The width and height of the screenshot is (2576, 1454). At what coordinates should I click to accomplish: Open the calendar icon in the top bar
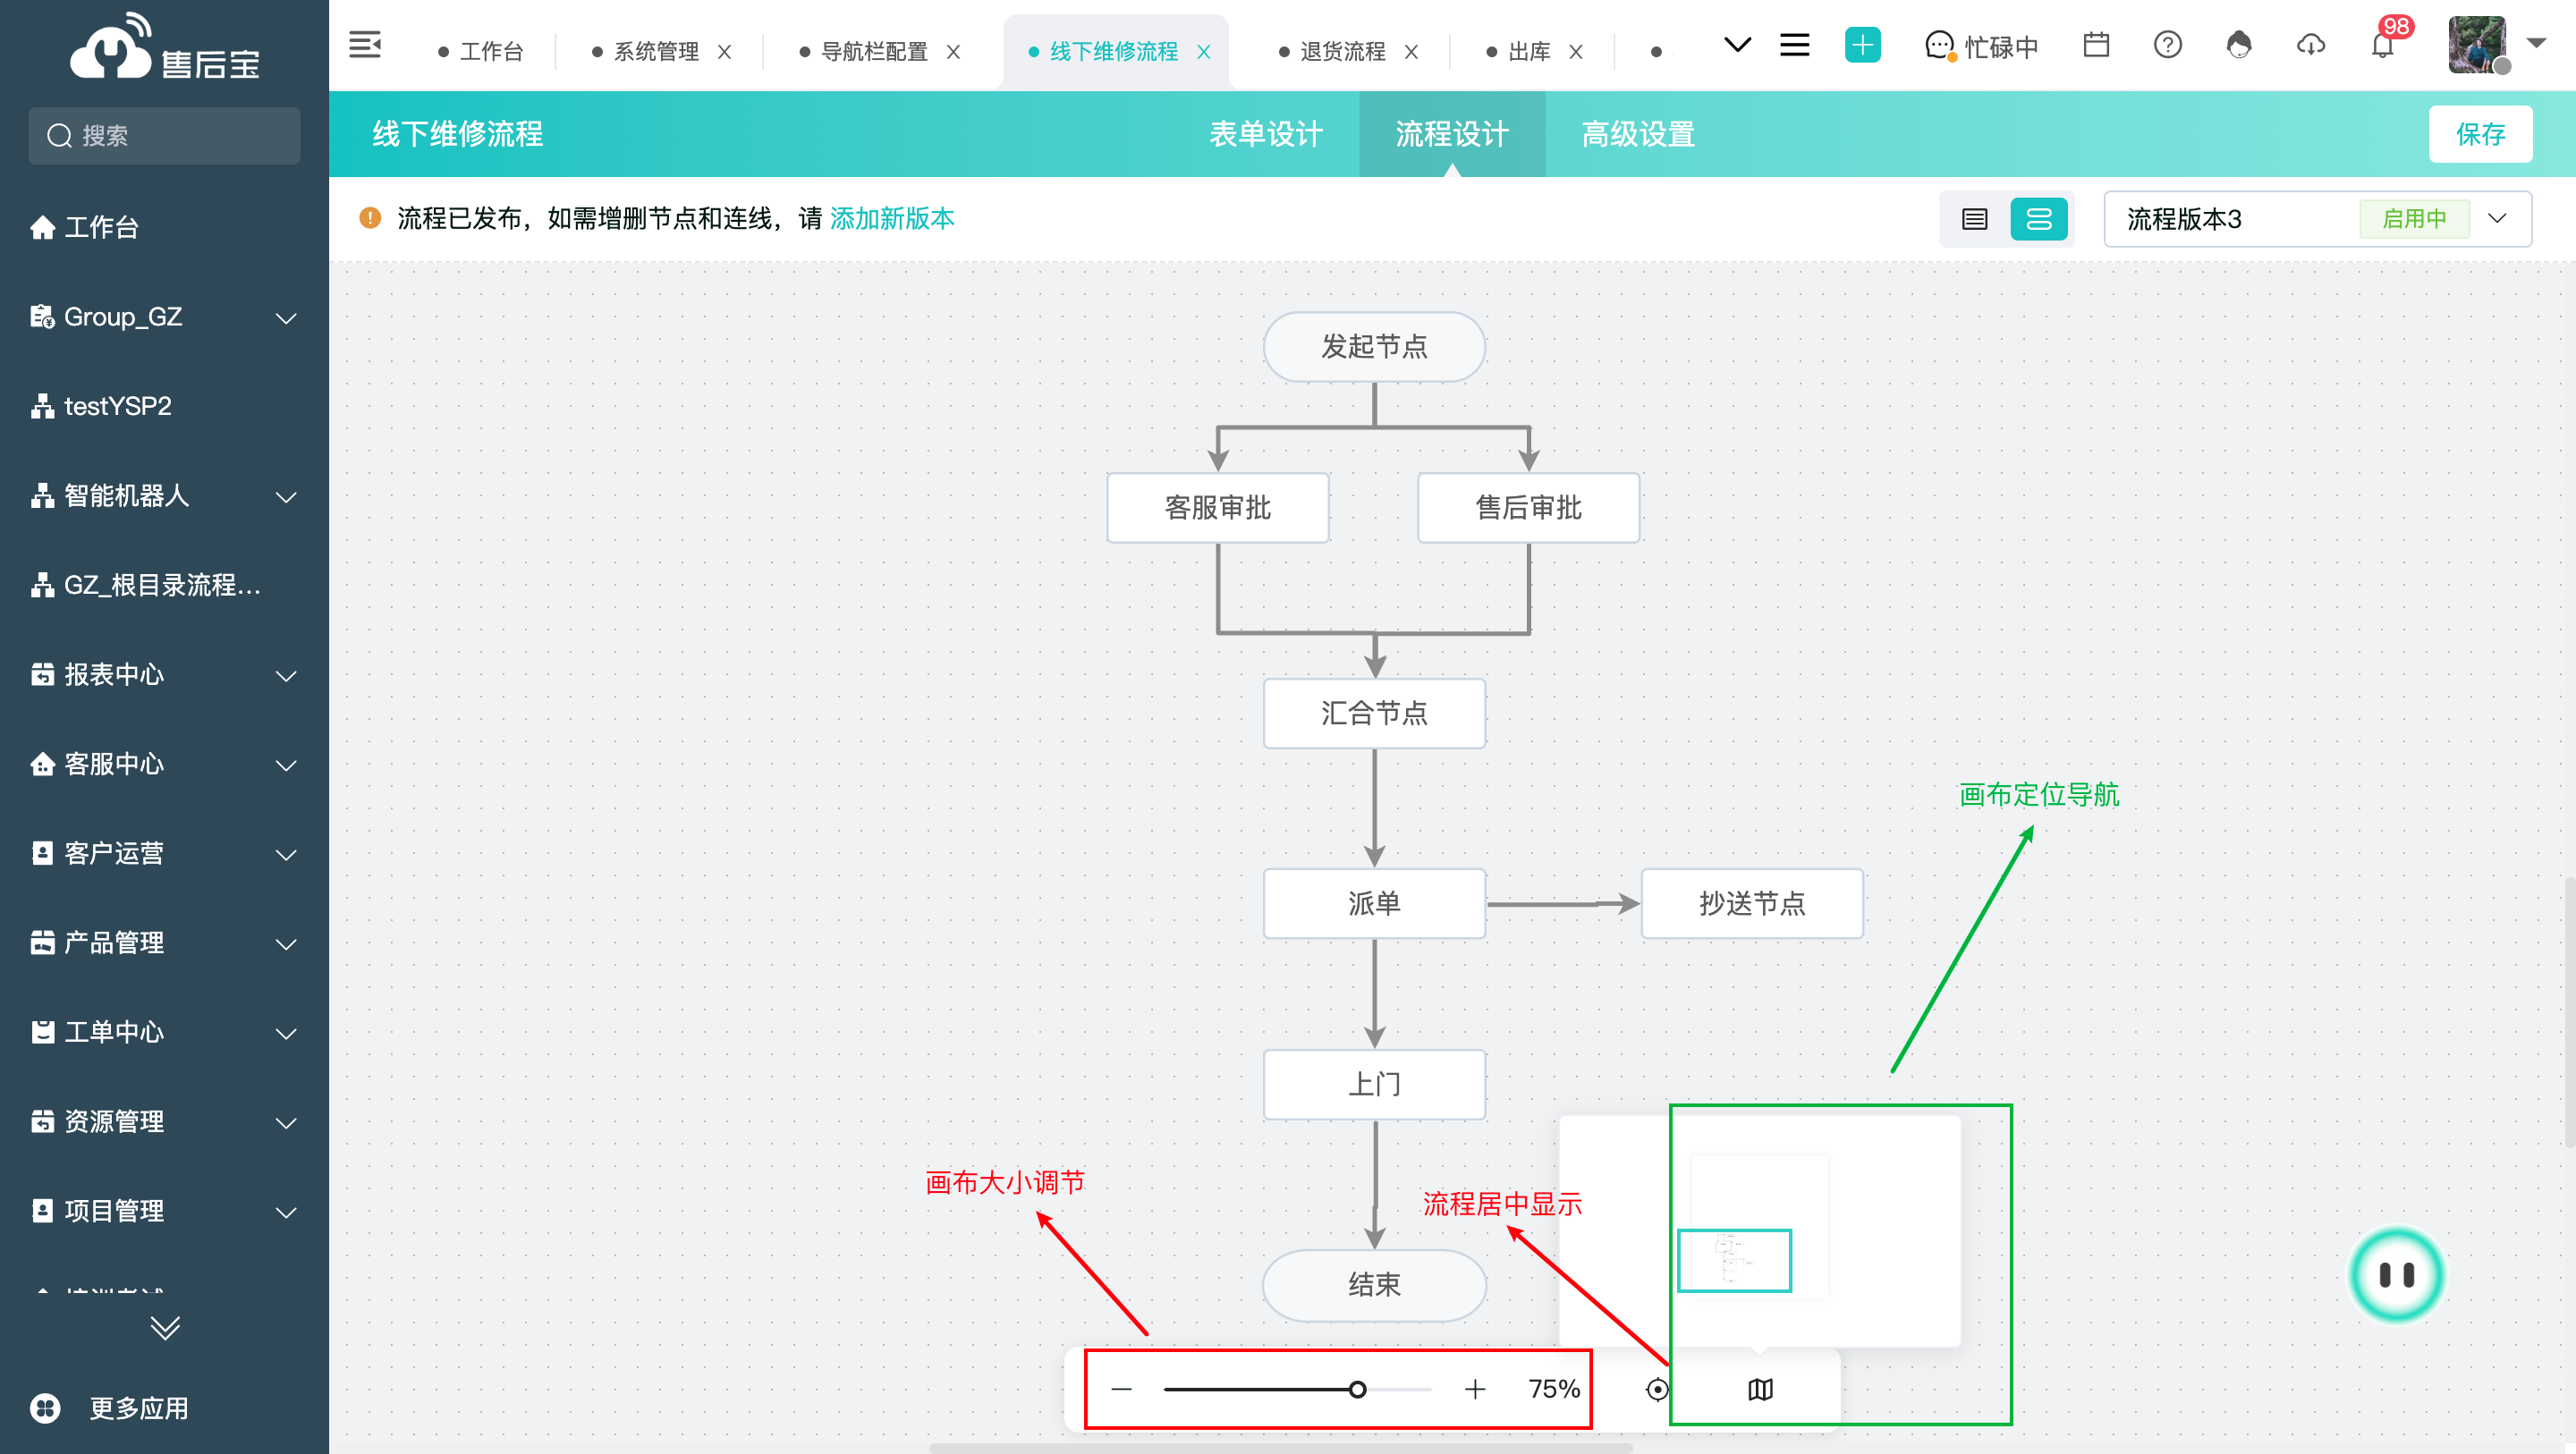point(2096,46)
